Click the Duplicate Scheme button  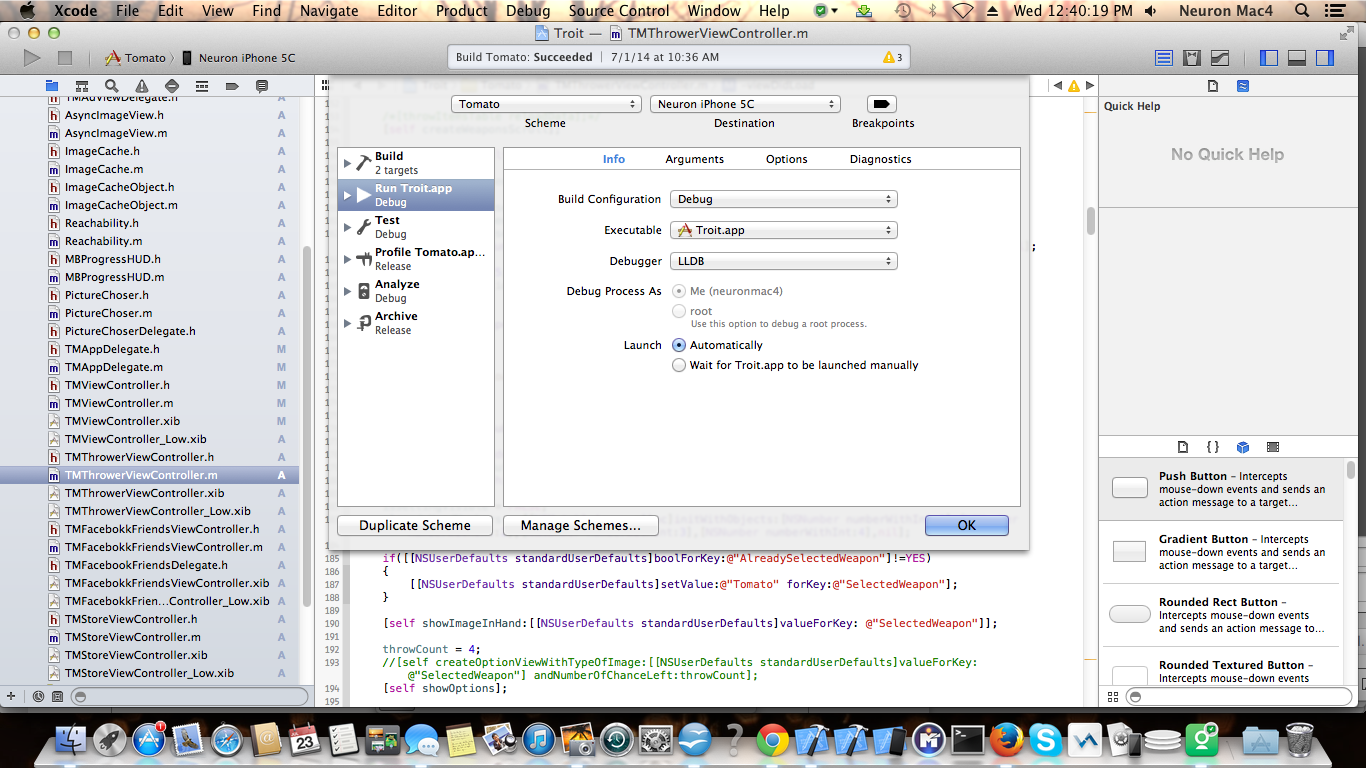(x=415, y=525)
